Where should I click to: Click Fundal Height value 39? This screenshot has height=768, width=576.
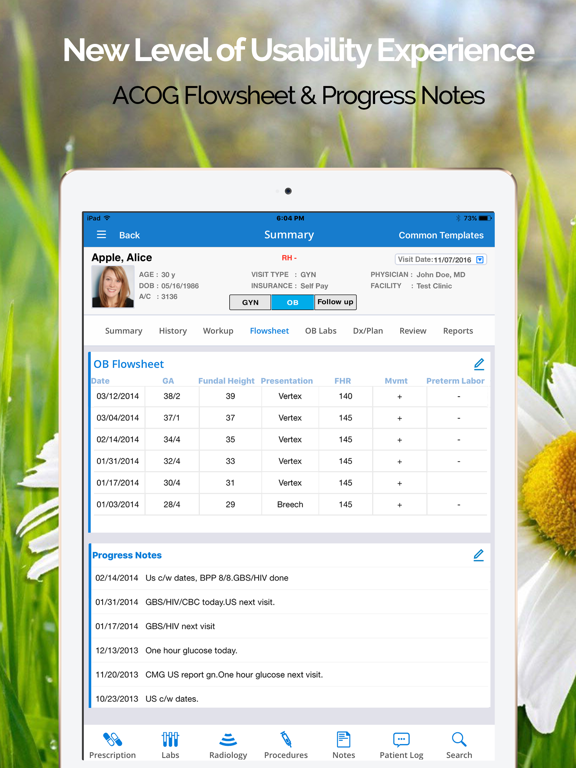pyautogui.click(x=230, y=396)
